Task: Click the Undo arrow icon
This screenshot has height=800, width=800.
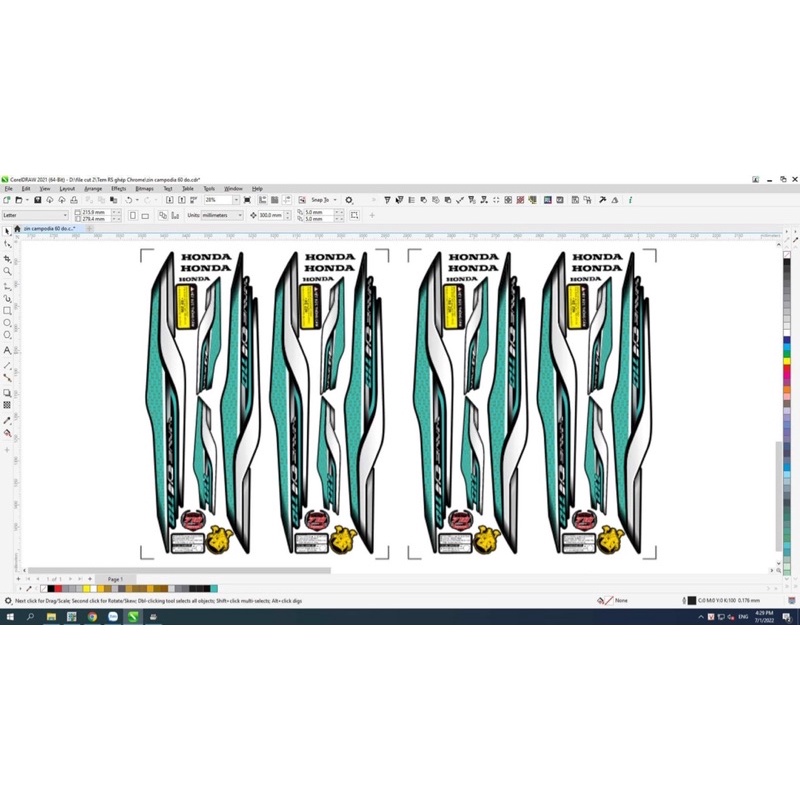Action: point(130,200)
